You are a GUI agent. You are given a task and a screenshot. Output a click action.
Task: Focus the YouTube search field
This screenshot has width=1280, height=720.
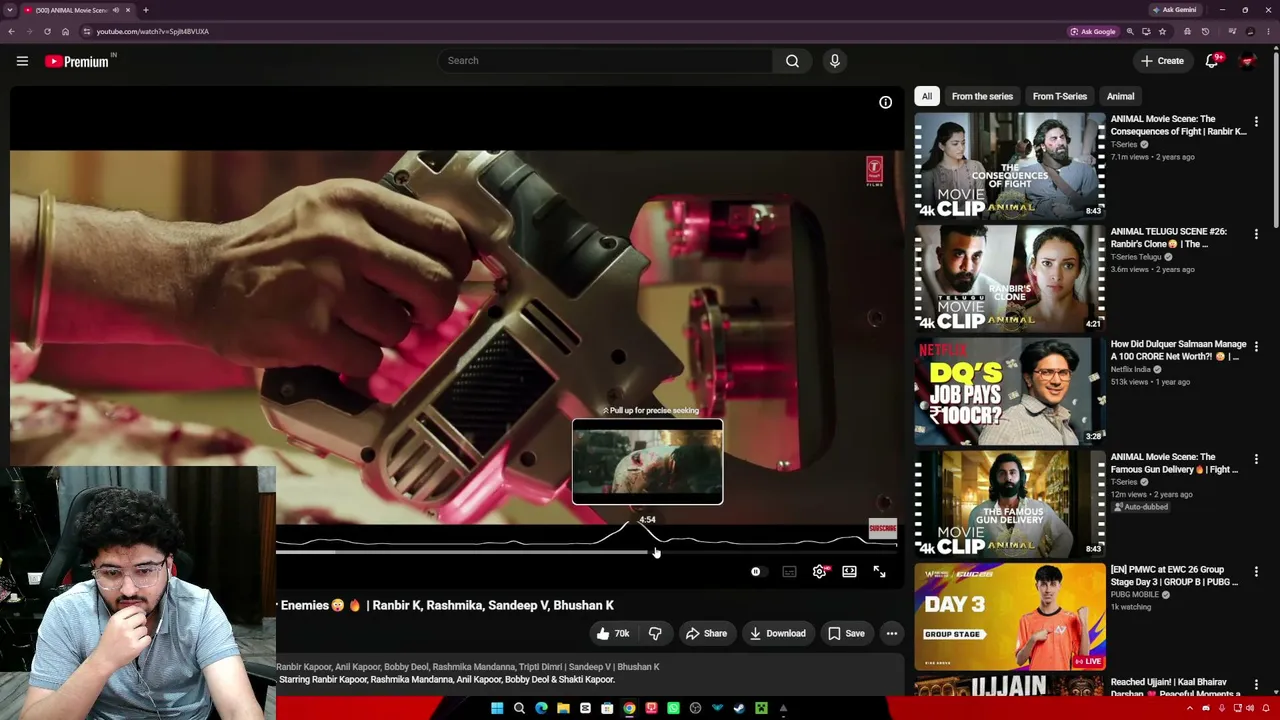[605, 61]
